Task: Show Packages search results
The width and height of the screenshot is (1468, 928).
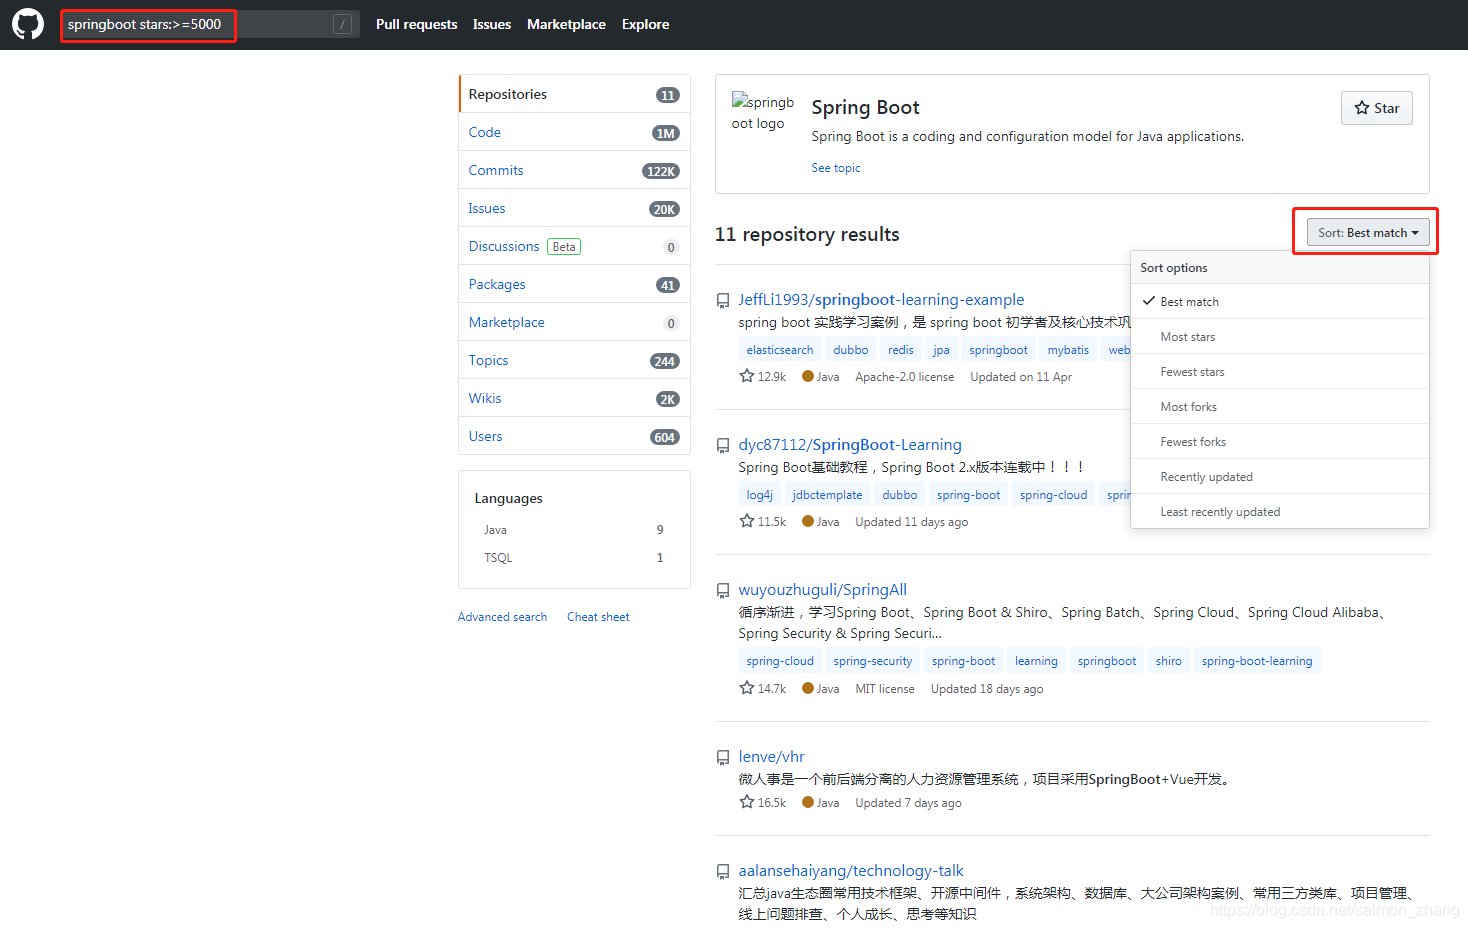Action: click(x=574, y=284)
